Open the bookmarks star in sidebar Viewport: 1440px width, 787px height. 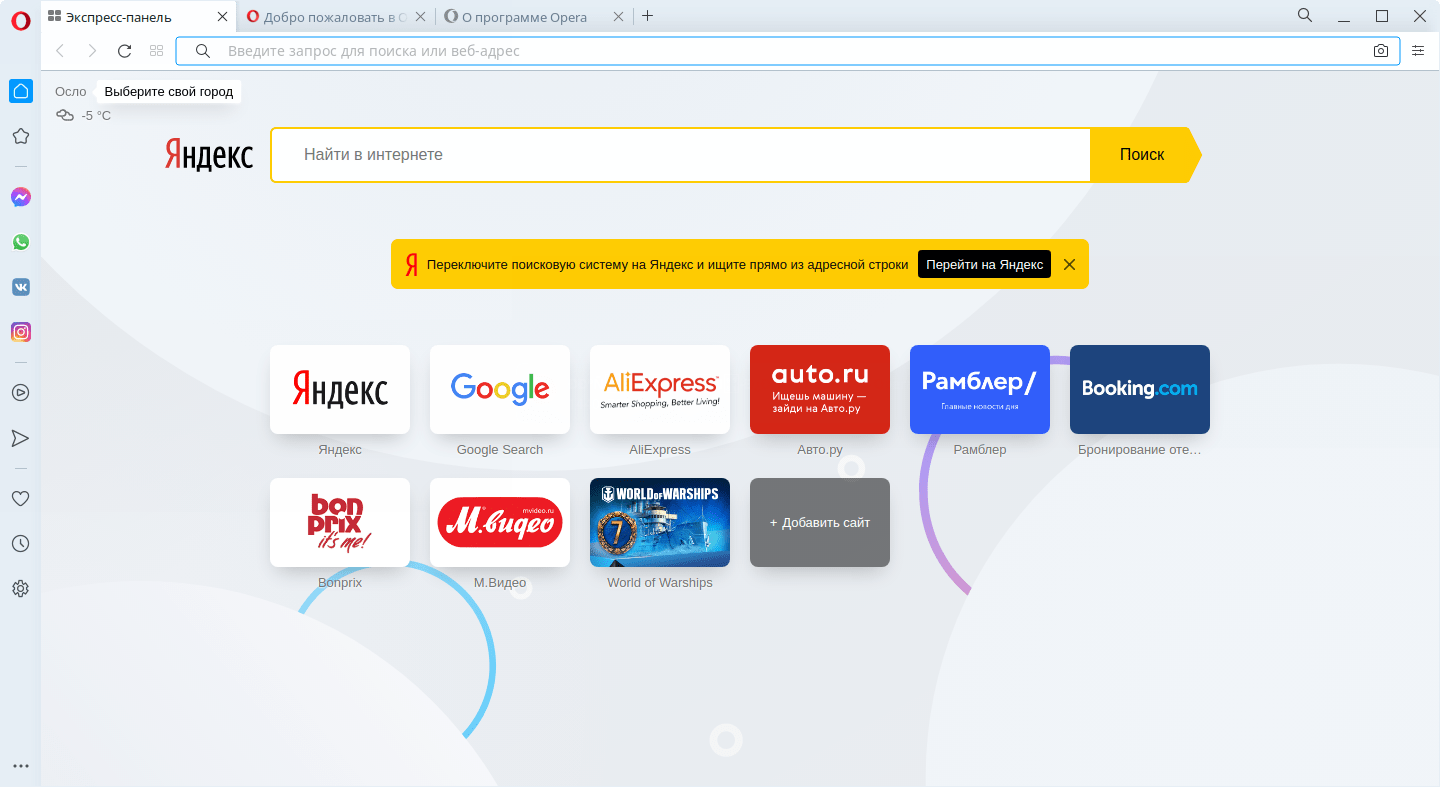[20, 136]
